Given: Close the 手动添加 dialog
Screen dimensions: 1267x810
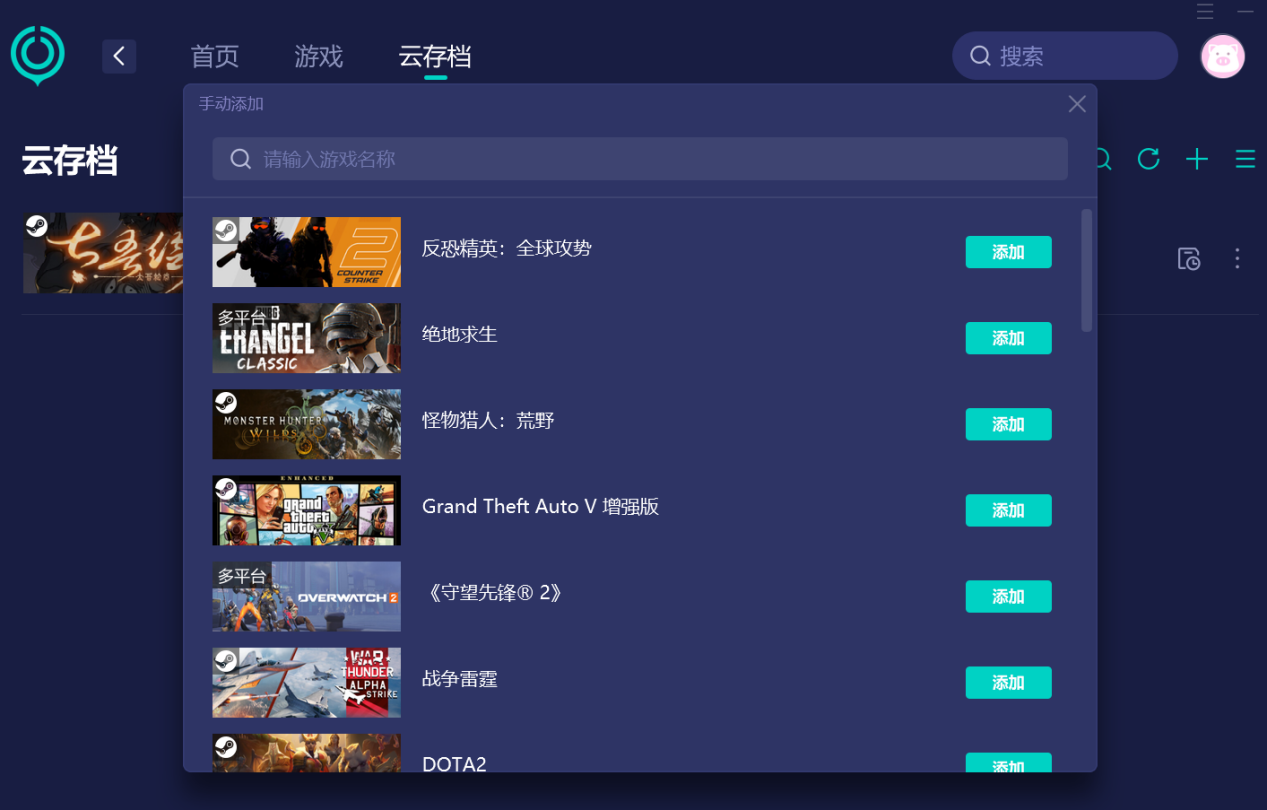Looking at the screenshot, I should click(1077, 104).
